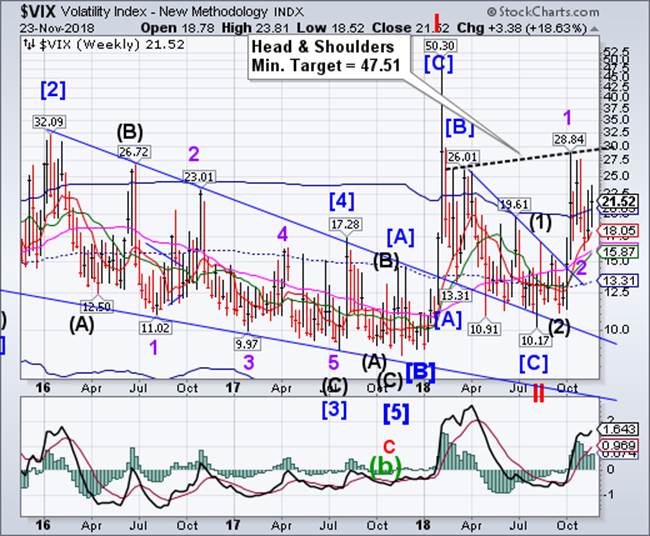The image size is (650, 536).
Task: Click the 15.87 moving average axis tag
Action: (x=618, y=252)
